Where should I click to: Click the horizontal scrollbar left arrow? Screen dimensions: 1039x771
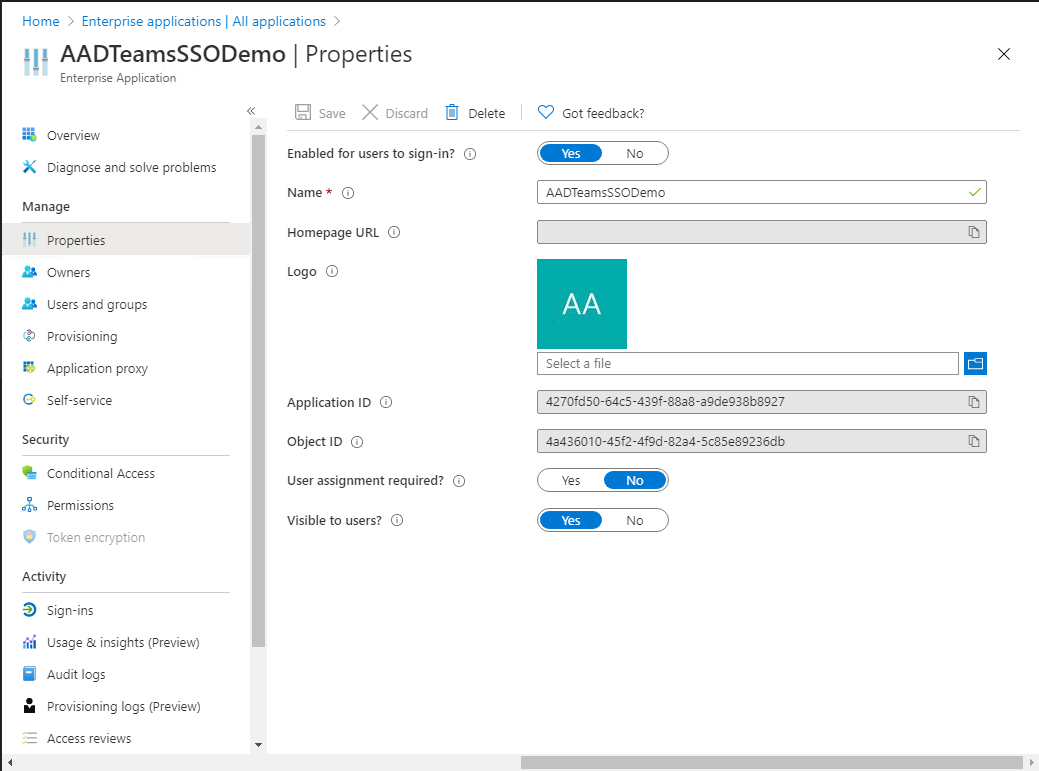point(9,763)
